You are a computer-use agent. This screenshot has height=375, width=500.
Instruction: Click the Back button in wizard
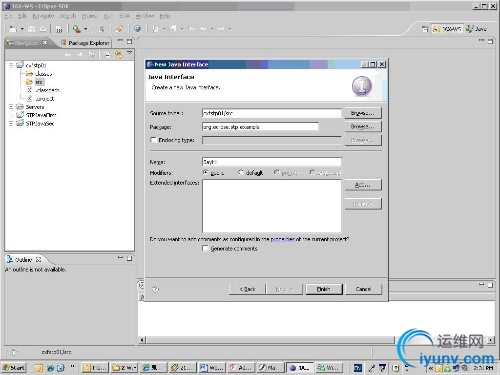(x=248, y=289)
